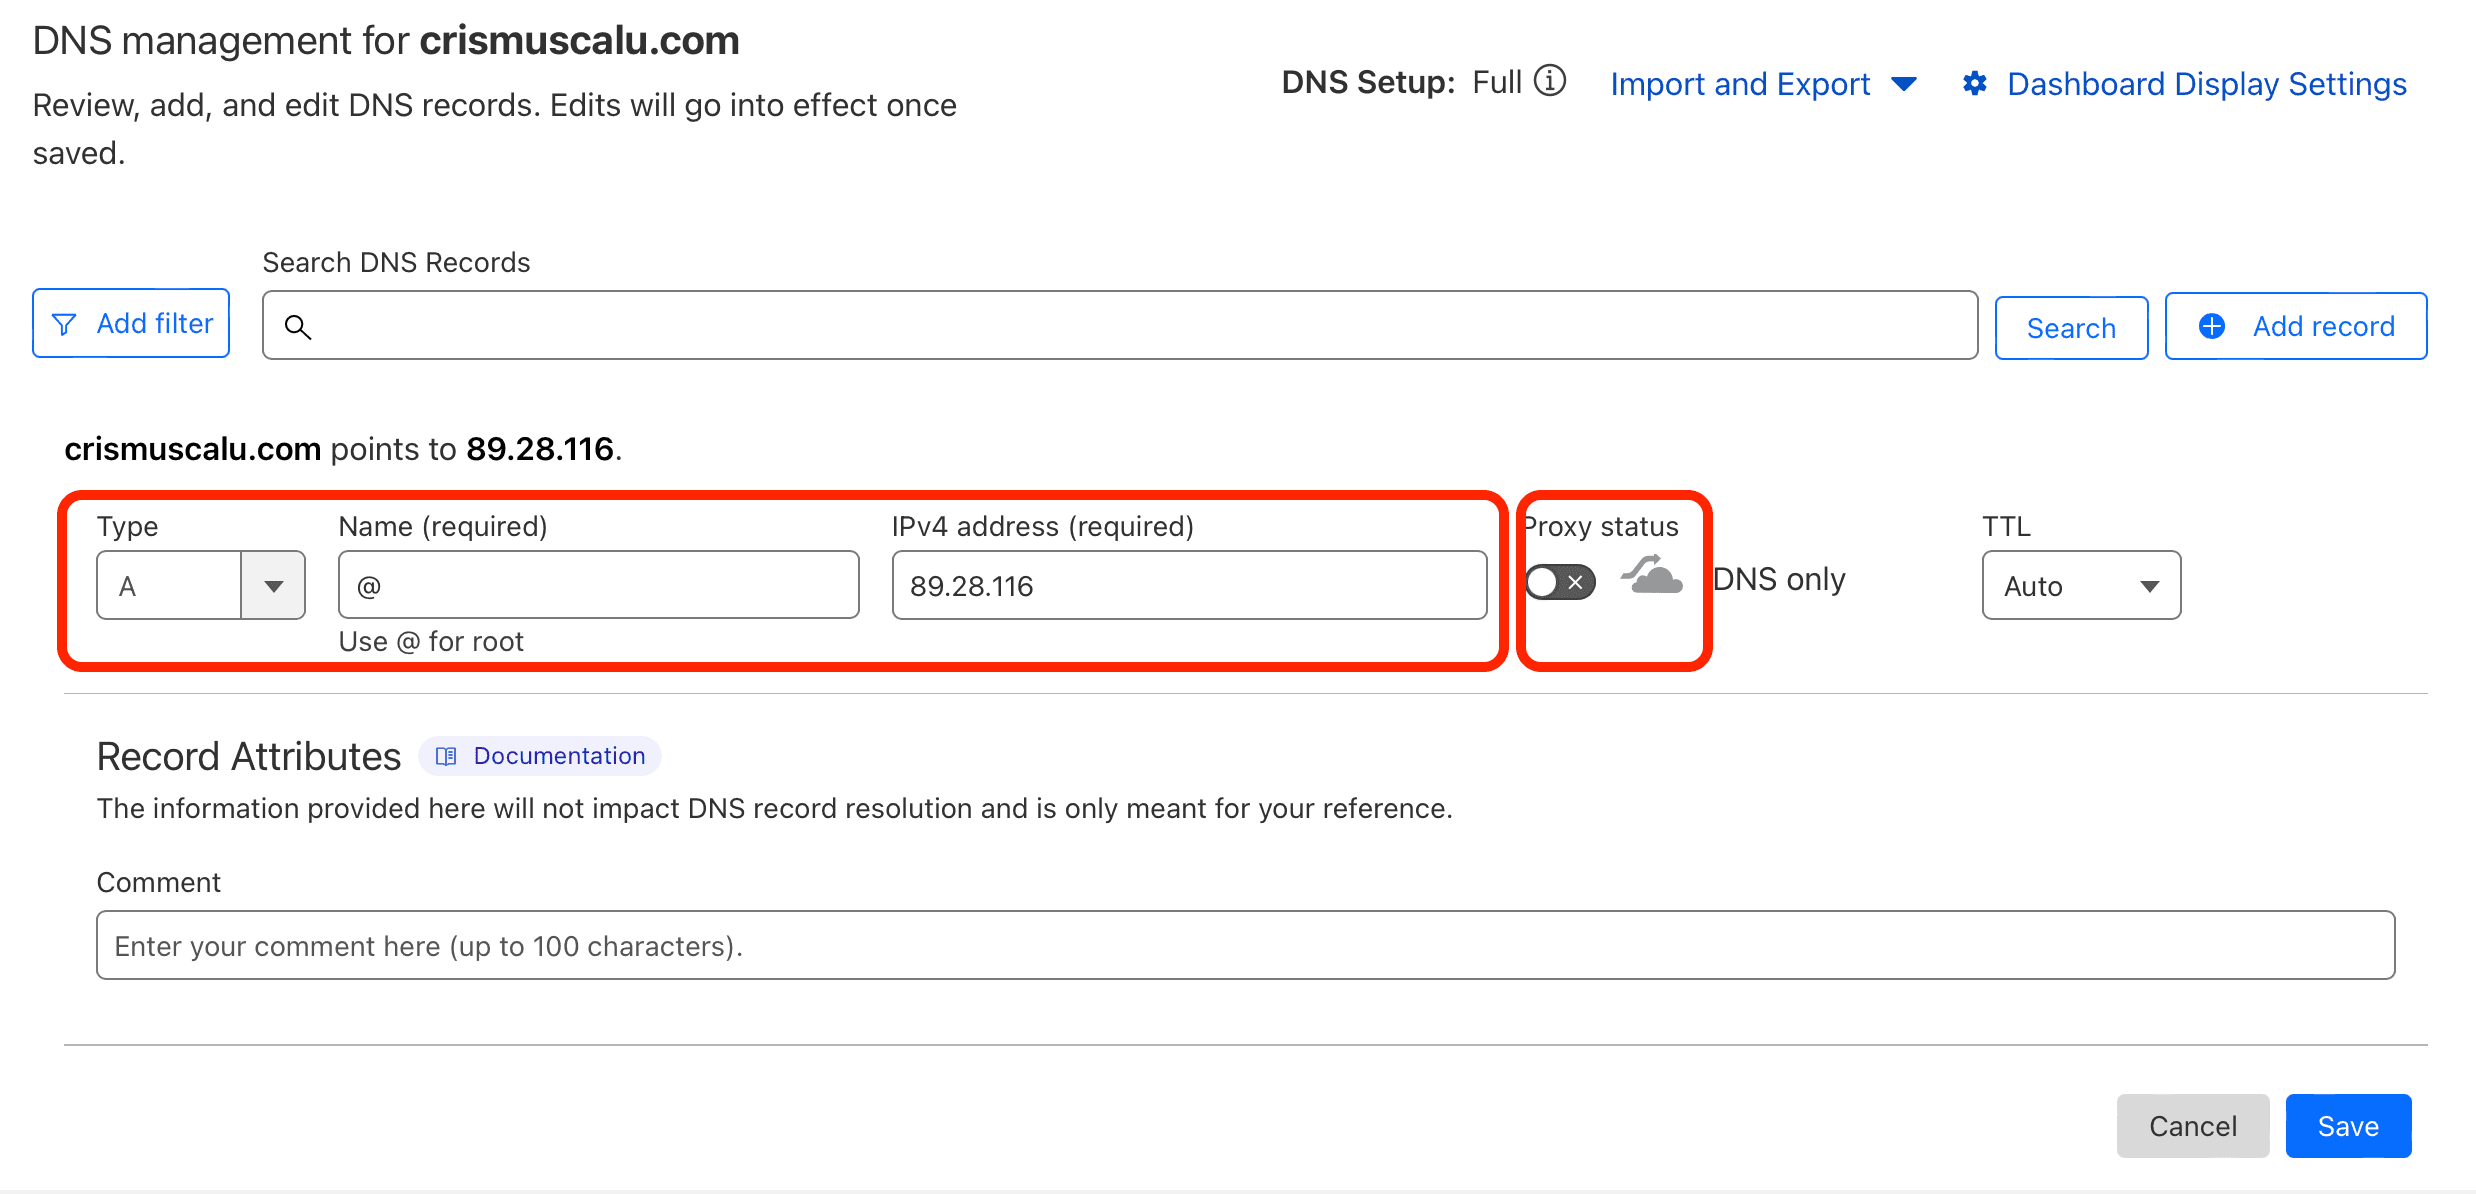
Task: Cancel editing the DNS record
Action: click(2193, 1126)
